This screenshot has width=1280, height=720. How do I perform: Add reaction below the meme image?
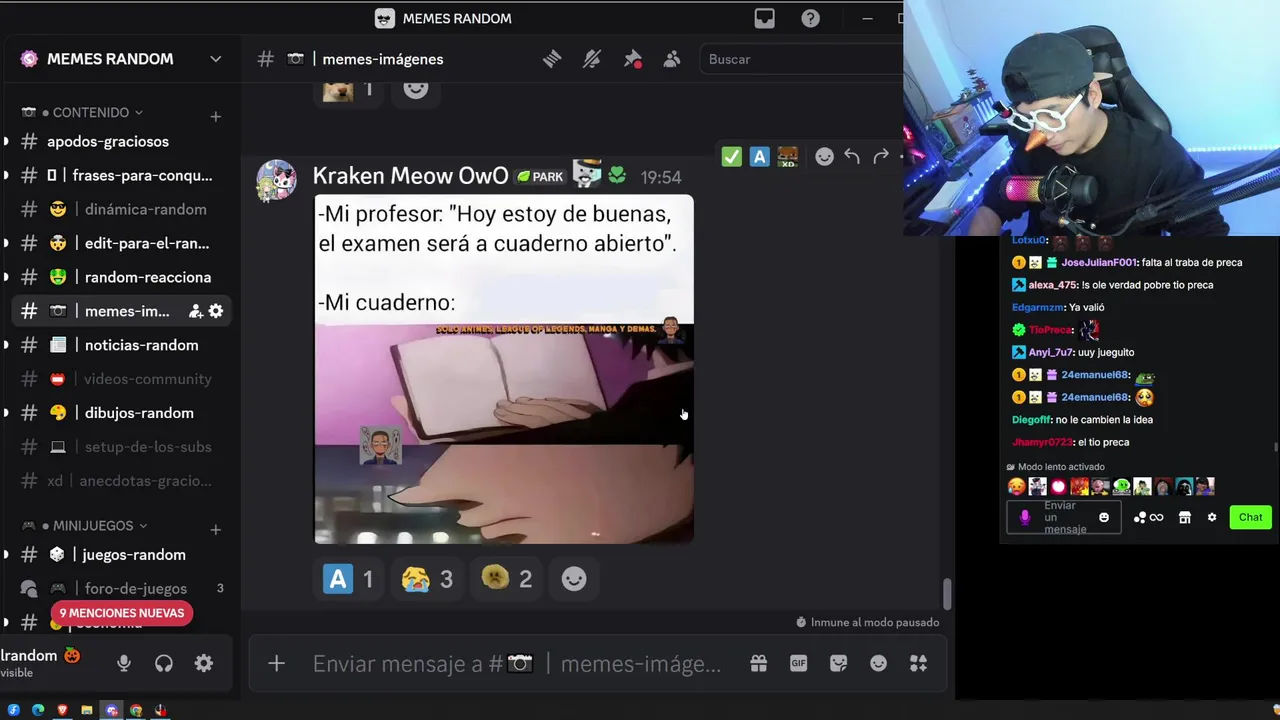(574, 579)
